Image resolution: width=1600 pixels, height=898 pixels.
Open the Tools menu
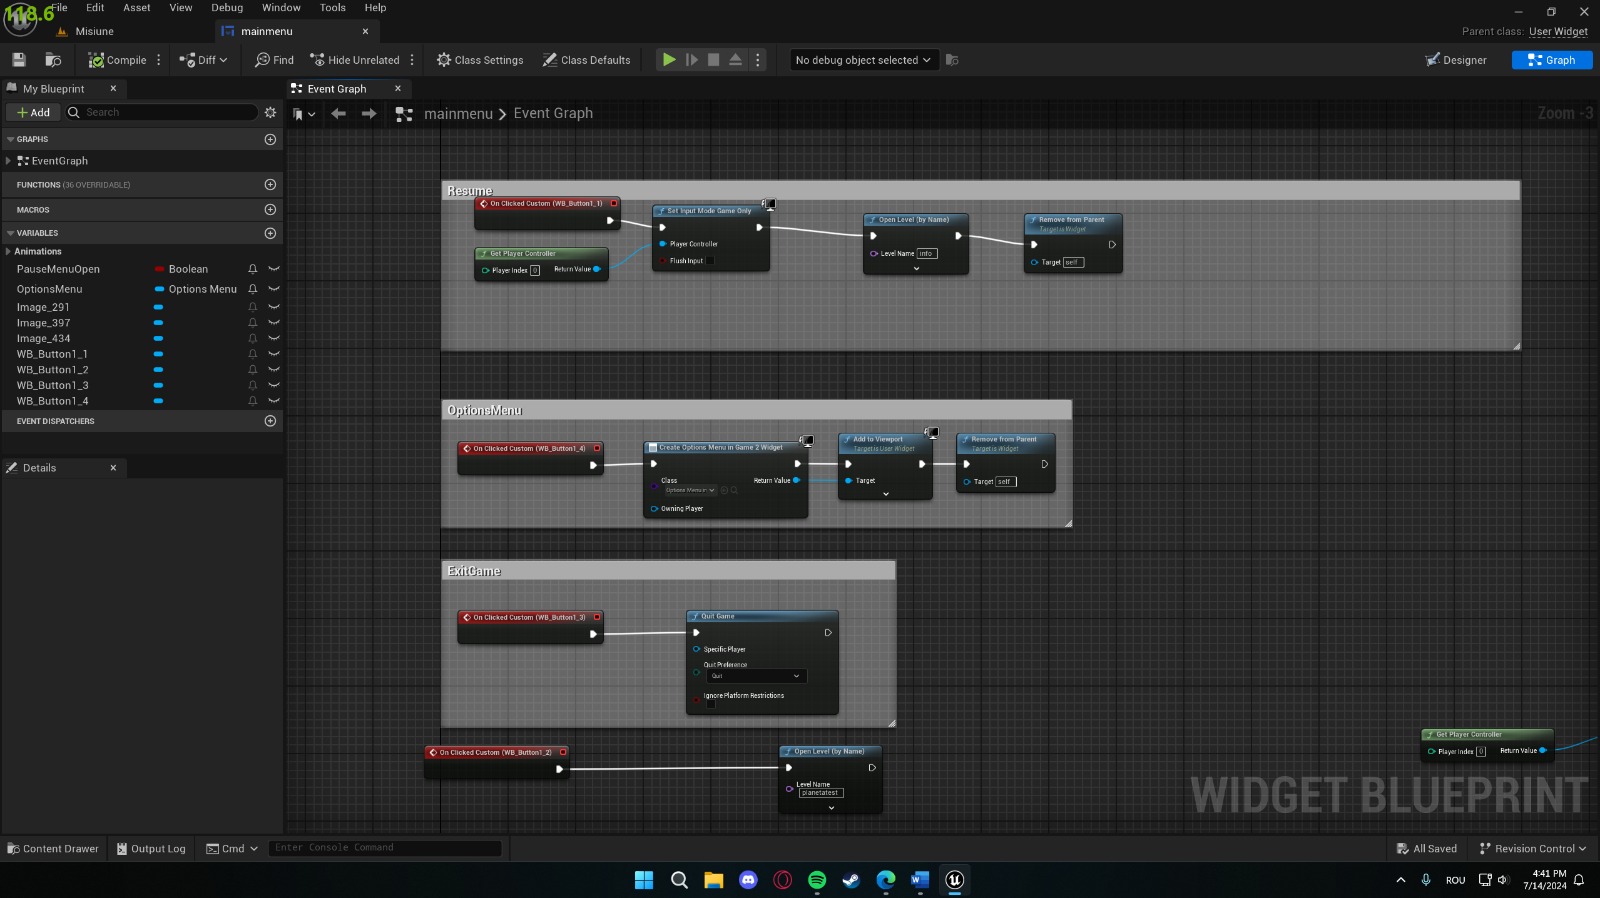coord(333,7)
